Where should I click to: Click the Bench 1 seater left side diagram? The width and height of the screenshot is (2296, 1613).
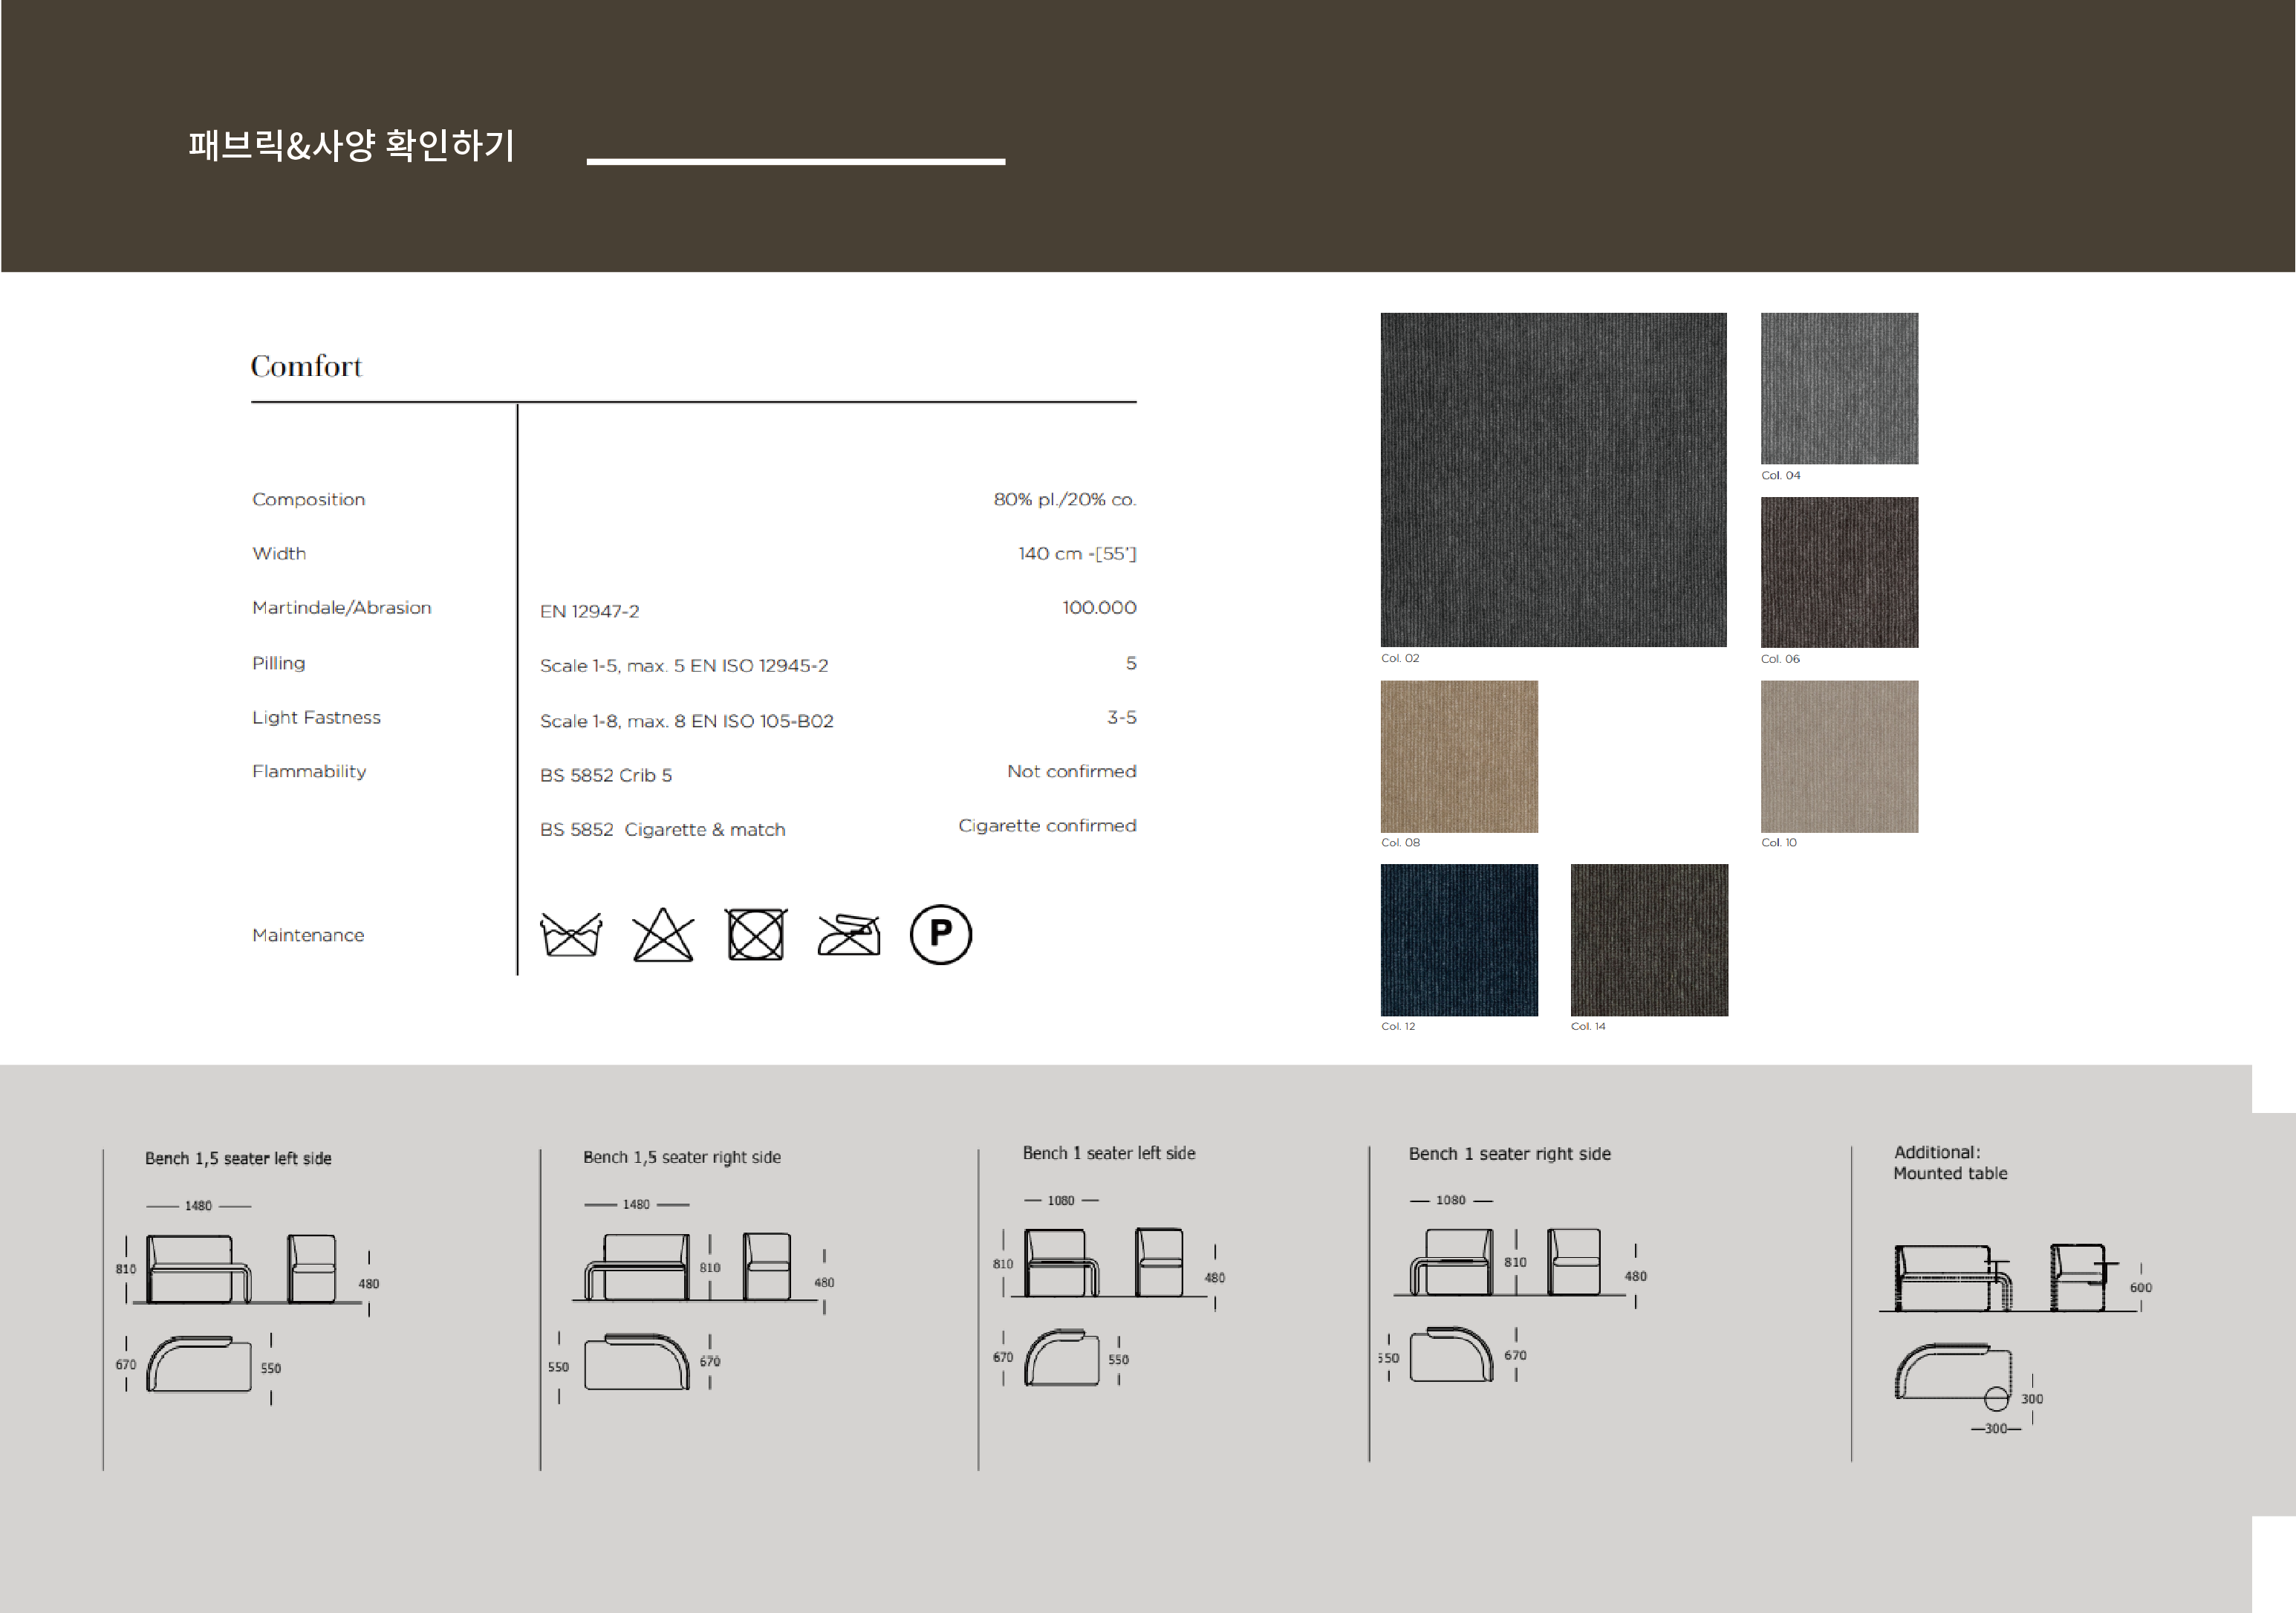(1110, 1290)
